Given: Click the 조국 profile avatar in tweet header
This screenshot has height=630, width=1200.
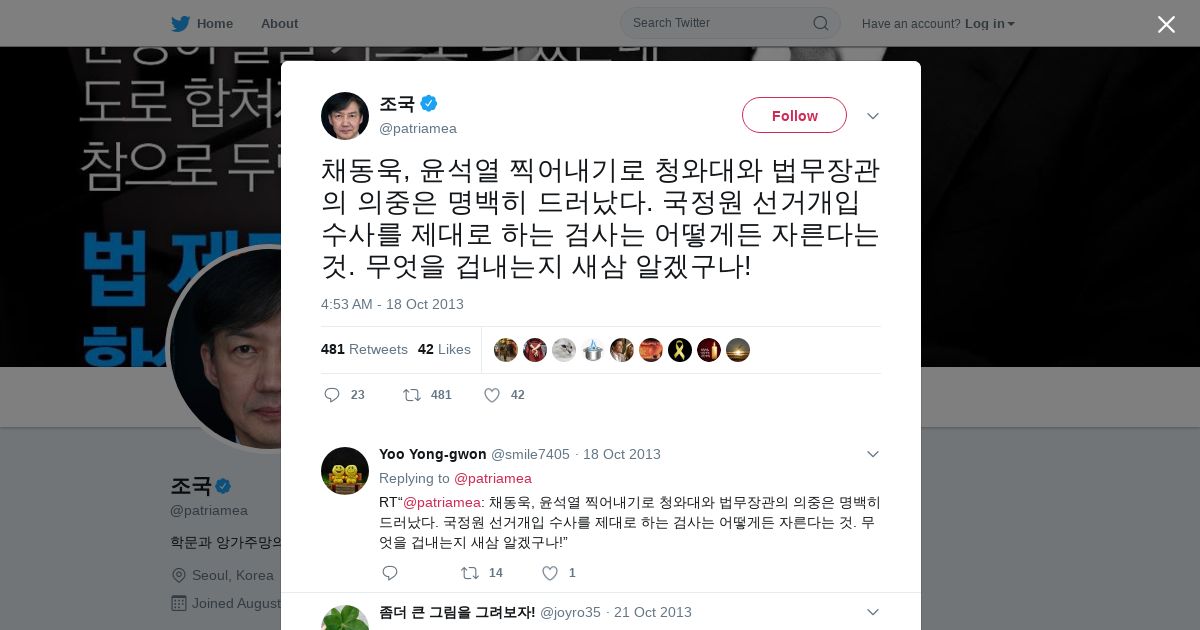Looking at the screenshot, I should click(x=345, y=116).
